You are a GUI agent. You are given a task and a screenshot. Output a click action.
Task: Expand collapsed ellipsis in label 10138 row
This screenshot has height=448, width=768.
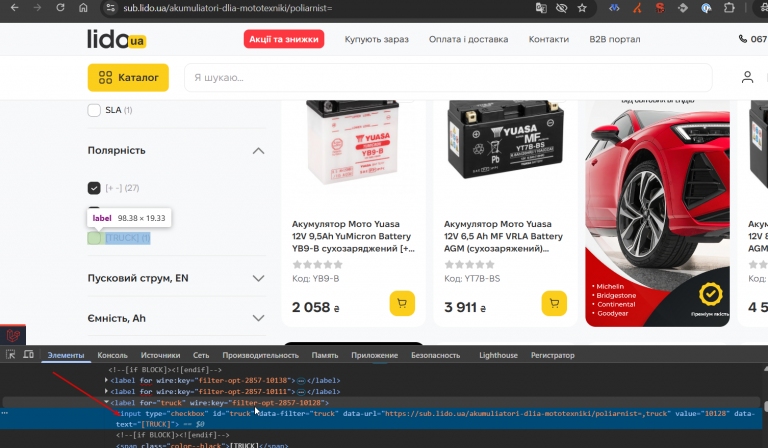pos(301,380)
